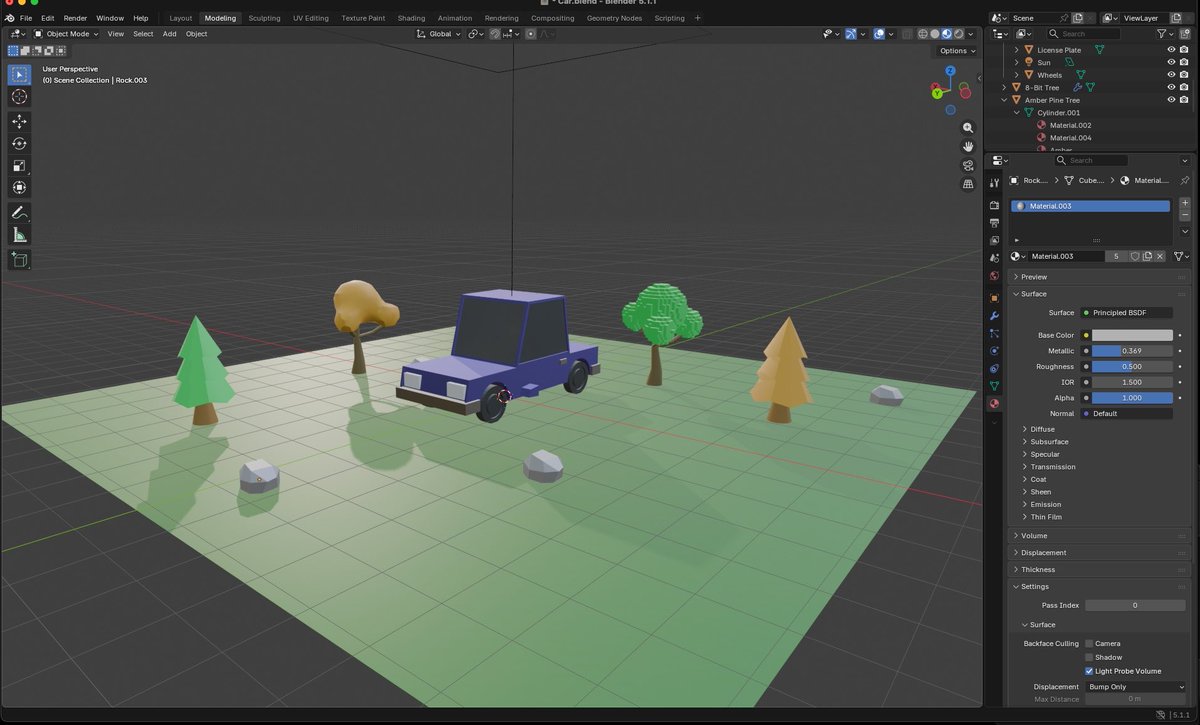Open the Physics properties tab icon

click(994, 351)
